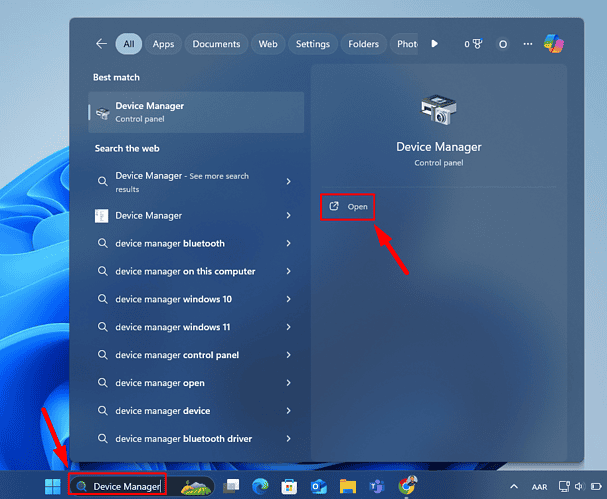Expand the Device Manager web result chevron
Viewport: 607px width, 499px height.
pos(288,215)
